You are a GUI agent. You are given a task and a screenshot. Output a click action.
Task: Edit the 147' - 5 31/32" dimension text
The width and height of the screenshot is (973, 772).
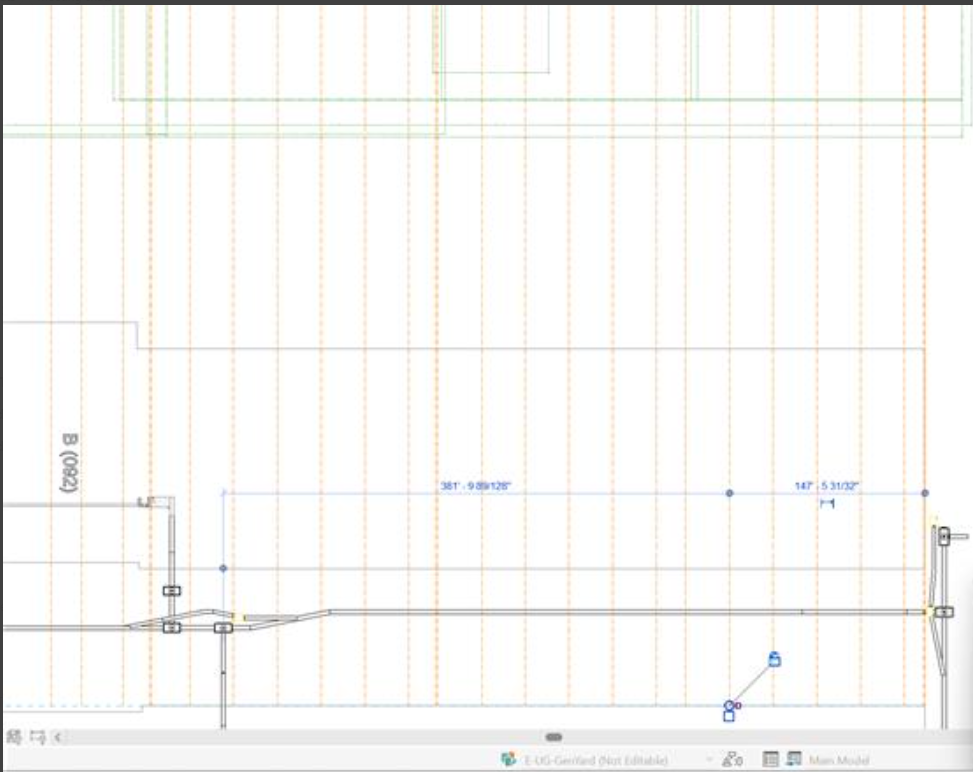[x=827, y=486]
